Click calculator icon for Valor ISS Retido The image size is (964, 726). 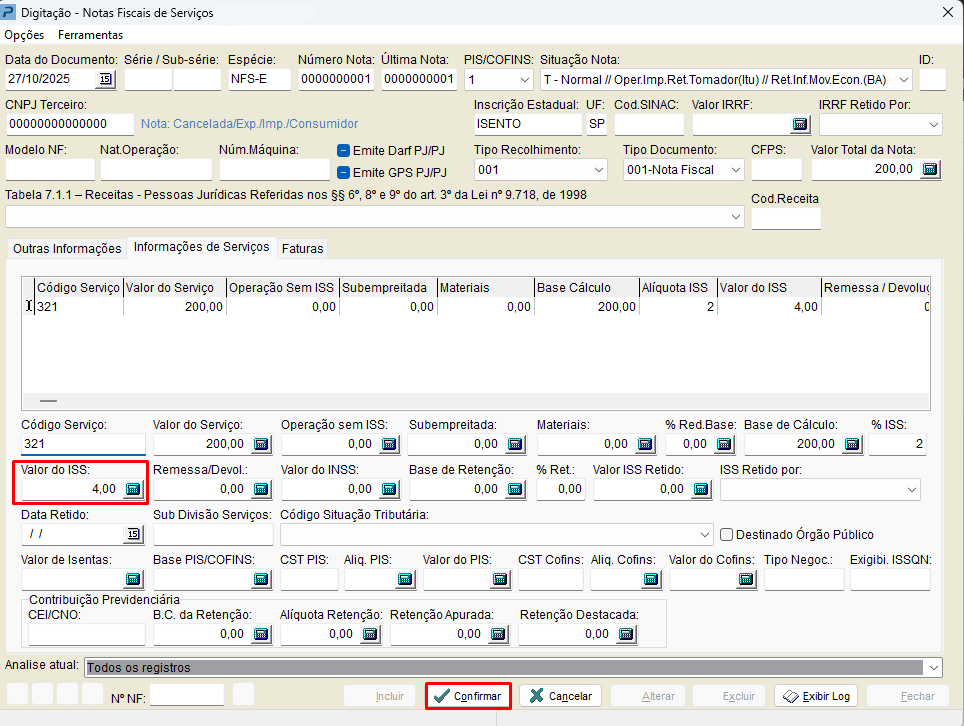(701, 489)
